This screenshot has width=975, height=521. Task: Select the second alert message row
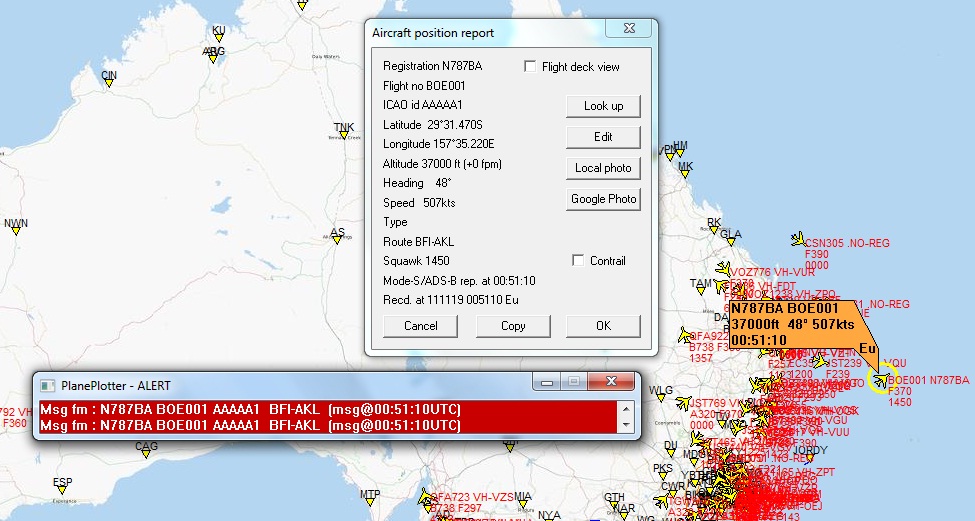click(x=328, y=425)
